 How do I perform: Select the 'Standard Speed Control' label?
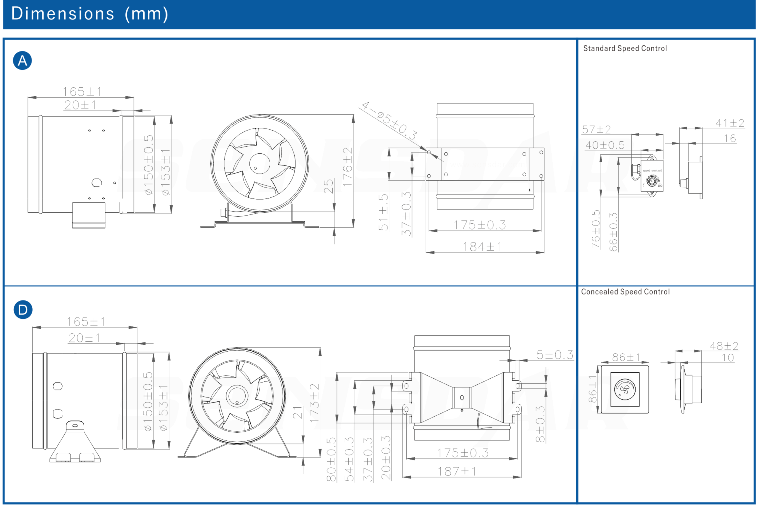[624, 48]
